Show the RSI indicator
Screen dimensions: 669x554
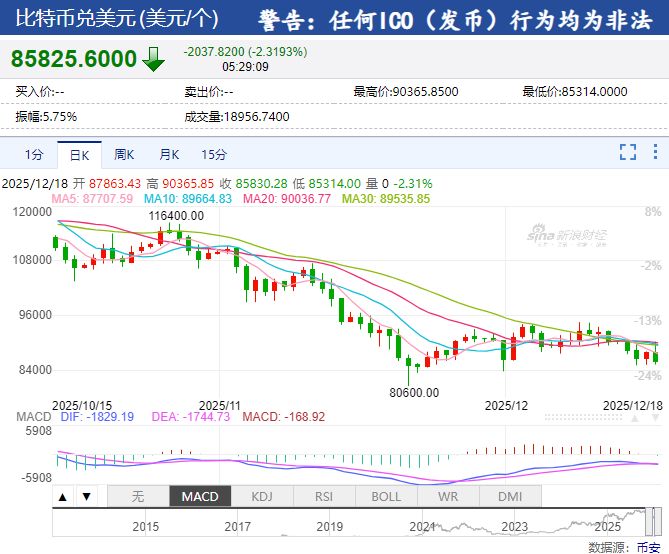(324, 496)
